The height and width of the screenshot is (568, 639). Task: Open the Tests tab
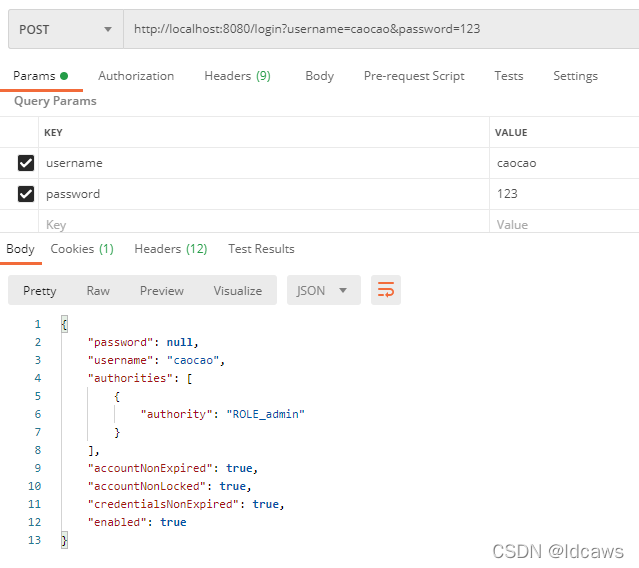pyautogui.click(x=509, y=76)
